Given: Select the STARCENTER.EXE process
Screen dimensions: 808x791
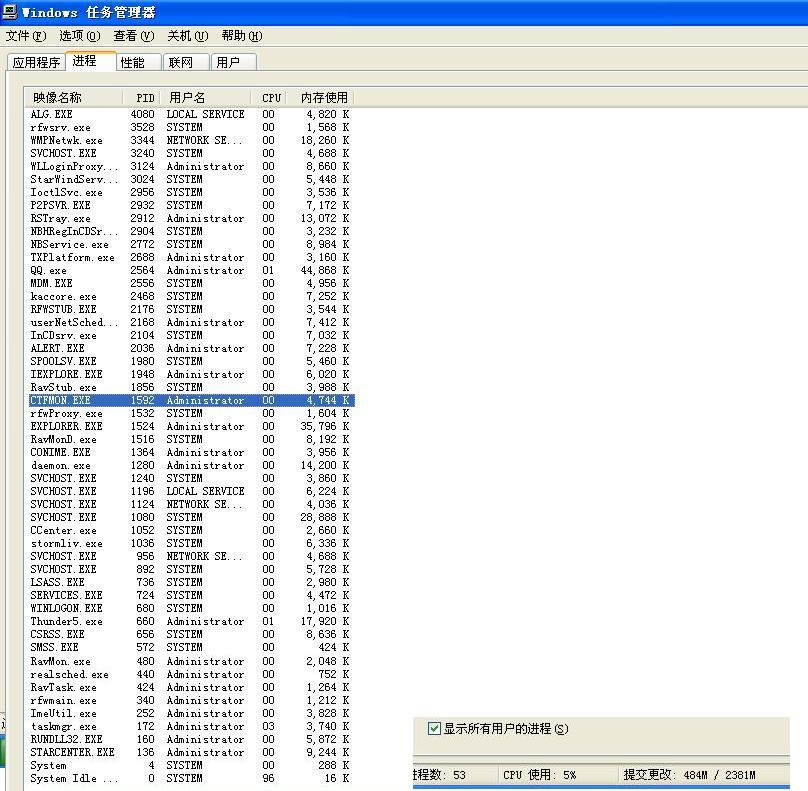Looking at the screenshot, I should click(191, 752).
